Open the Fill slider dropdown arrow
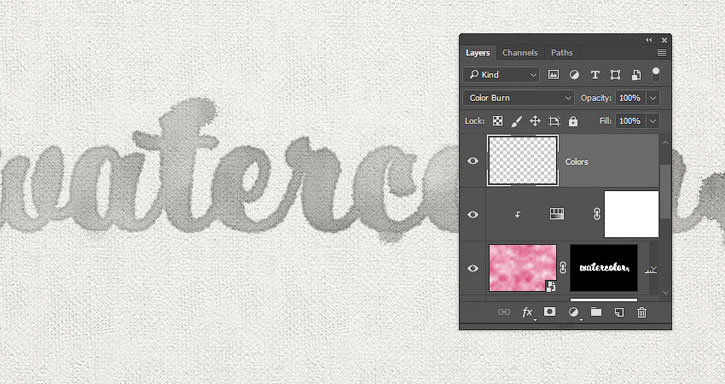 (x=653, y=121)
